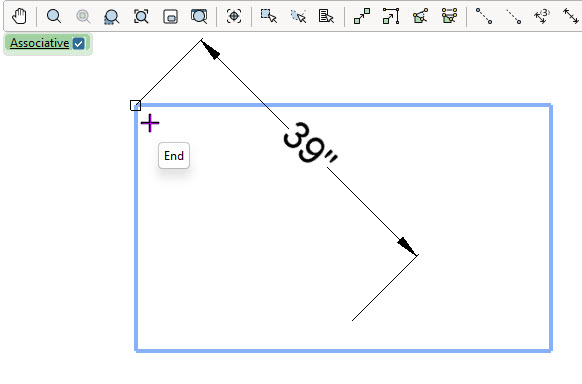582x384 pixels.
Task: Choose the zoom window selection tool
Action: click(x=111, y=17)
